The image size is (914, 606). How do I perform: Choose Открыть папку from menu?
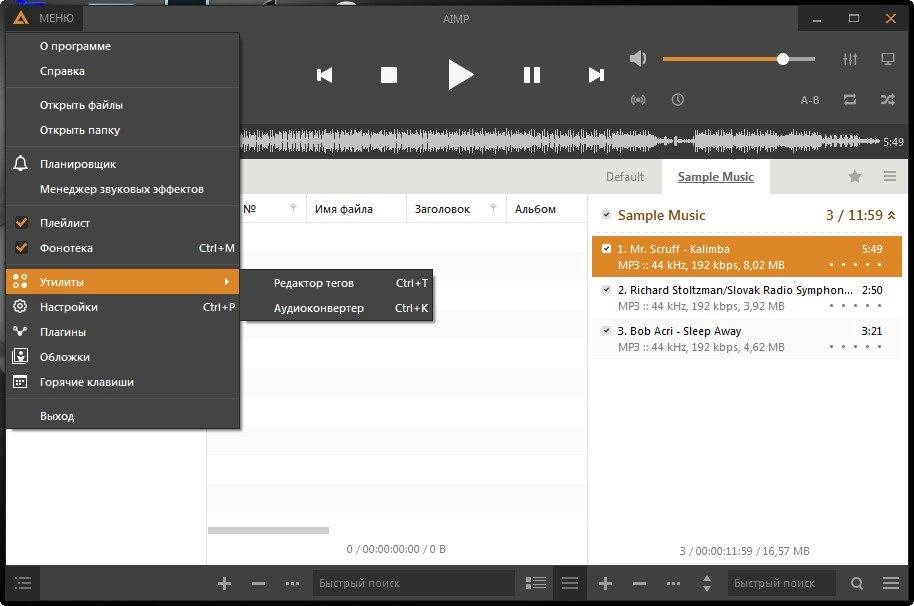122,130
